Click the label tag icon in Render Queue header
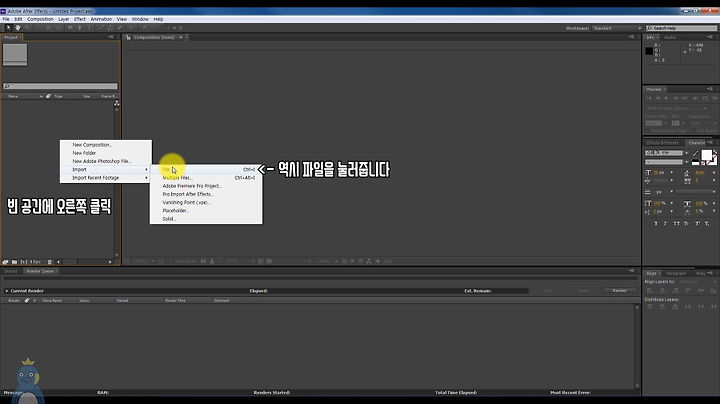Image resolution: width=720 pixels, height=404 pixels. [27, 300]
